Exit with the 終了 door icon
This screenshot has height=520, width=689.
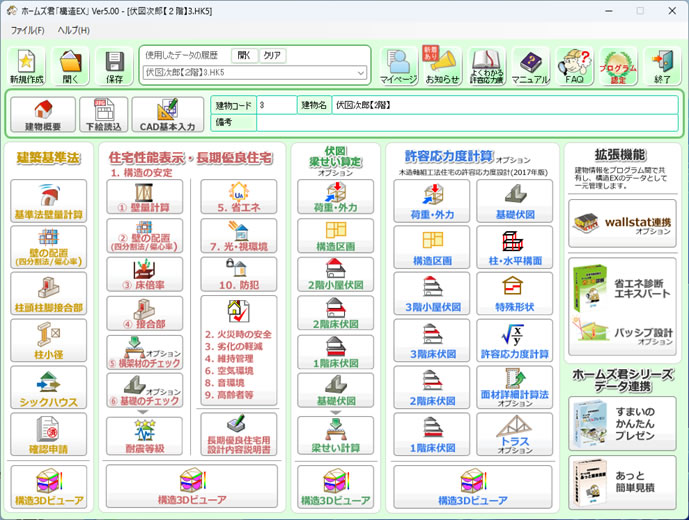coord(662,66)
